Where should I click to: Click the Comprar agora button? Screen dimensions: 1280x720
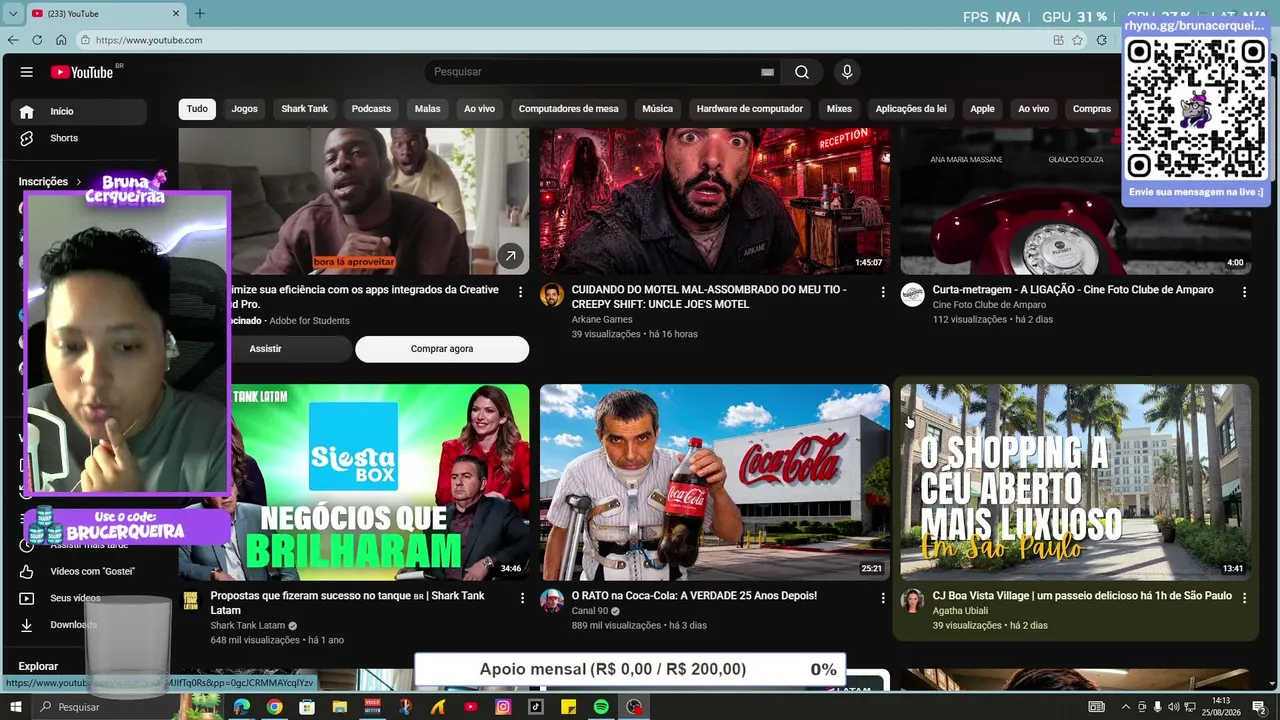pos(442,349)
